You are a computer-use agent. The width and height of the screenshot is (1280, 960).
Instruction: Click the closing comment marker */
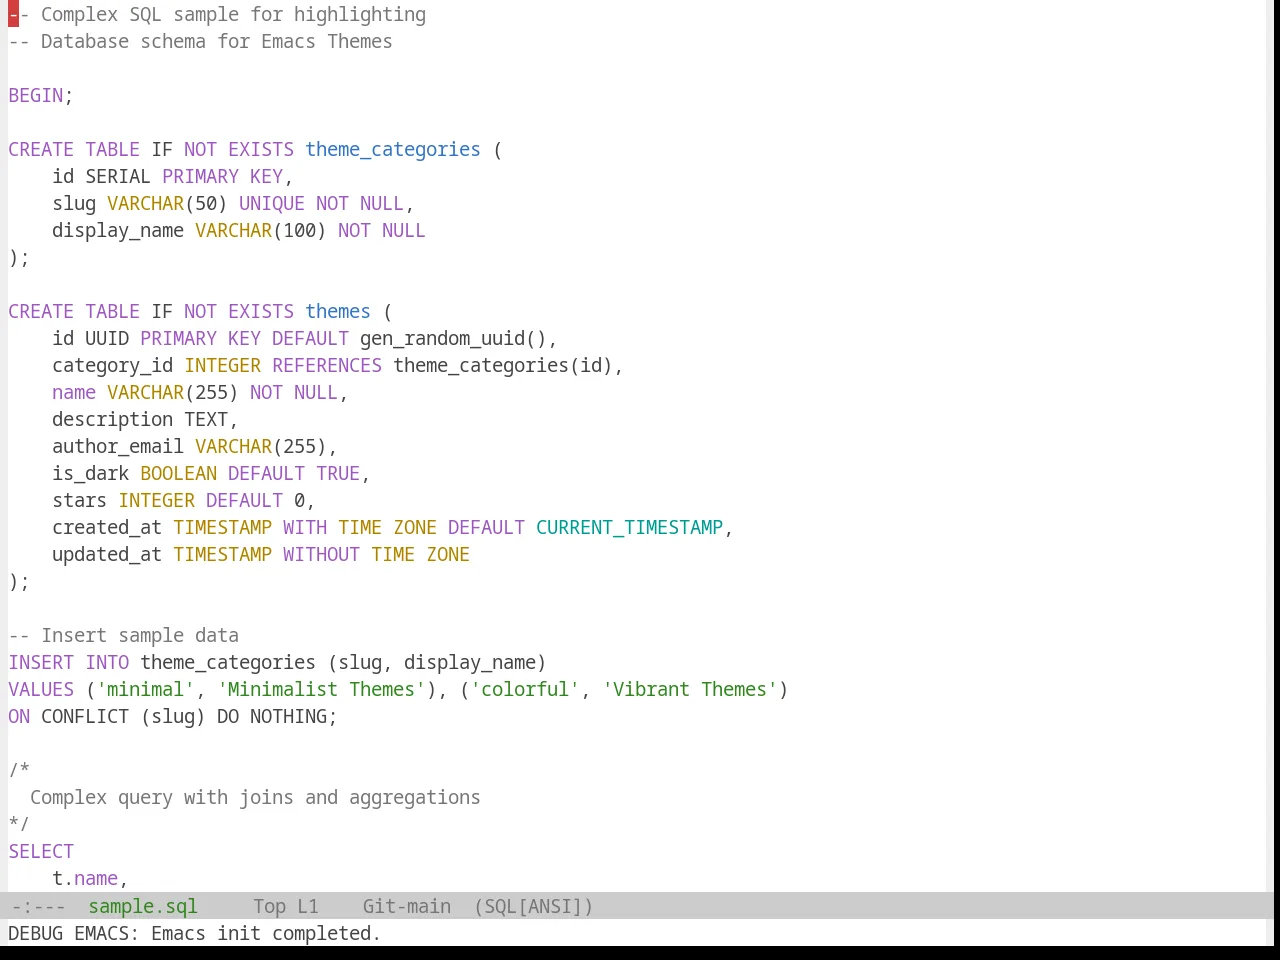[19, 825]
